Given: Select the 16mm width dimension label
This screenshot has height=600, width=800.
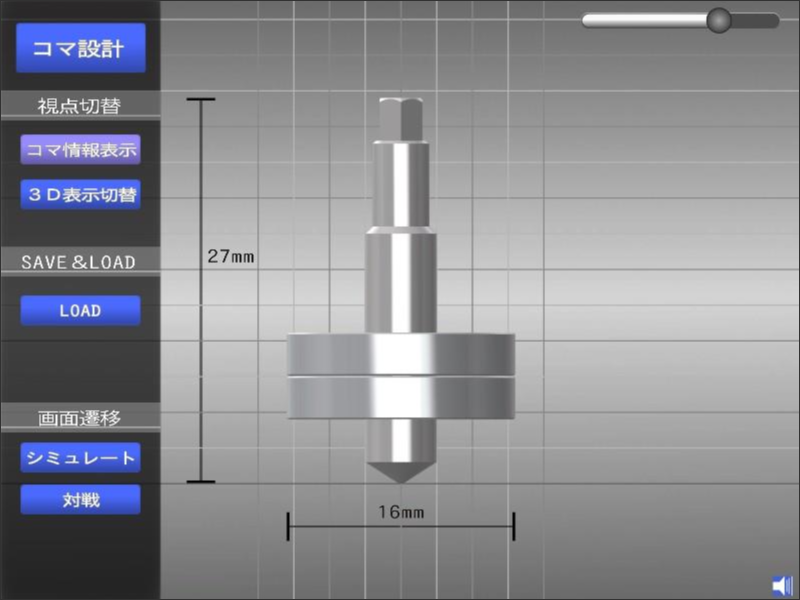Looking at the screenshot, I should [401, 512].
